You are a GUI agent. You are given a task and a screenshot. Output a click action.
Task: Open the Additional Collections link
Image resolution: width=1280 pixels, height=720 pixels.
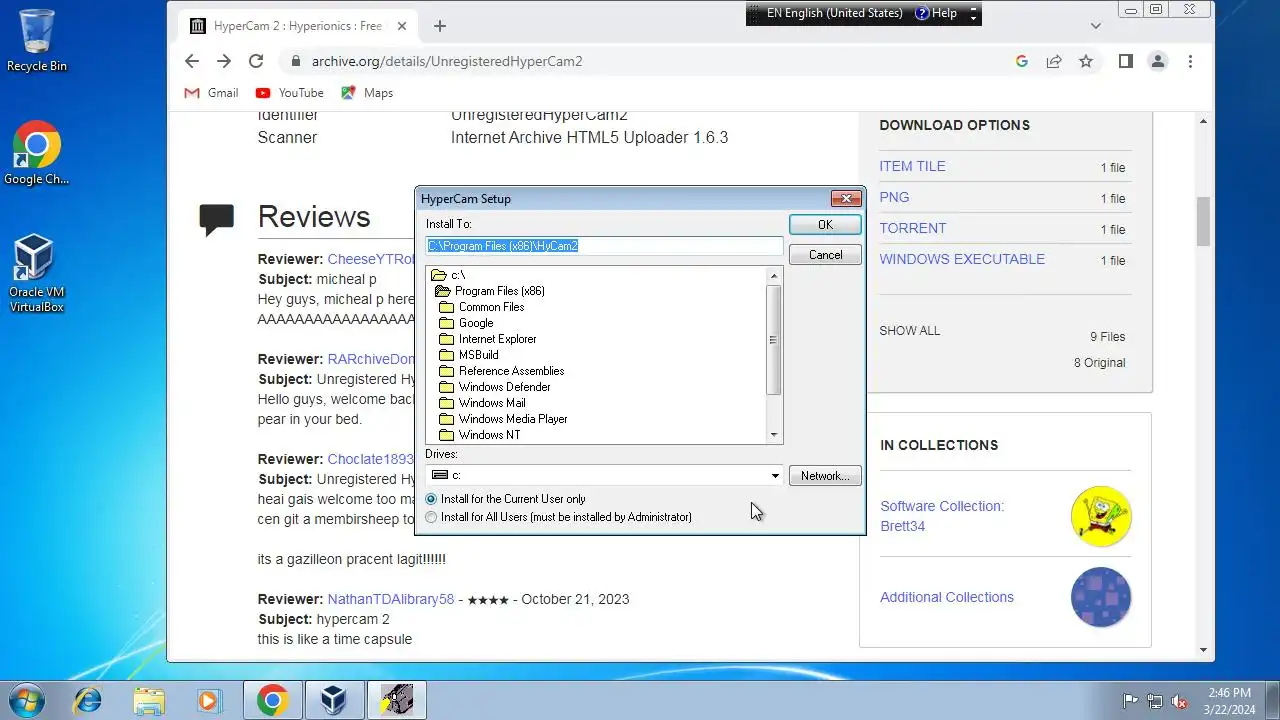tap(947, 597)
